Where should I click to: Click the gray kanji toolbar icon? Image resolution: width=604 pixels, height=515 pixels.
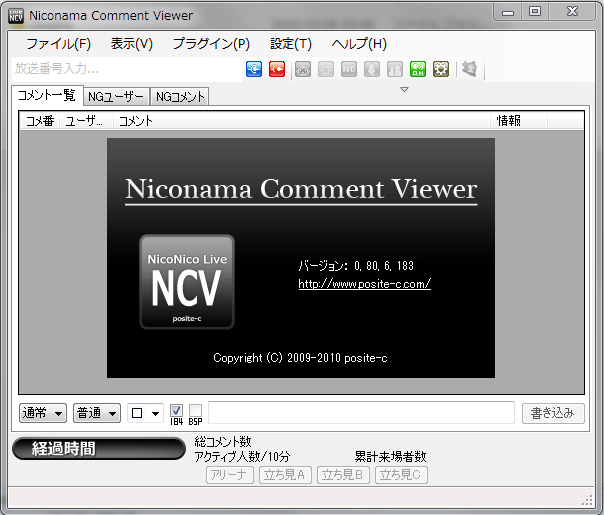click(x=470, y=69)
